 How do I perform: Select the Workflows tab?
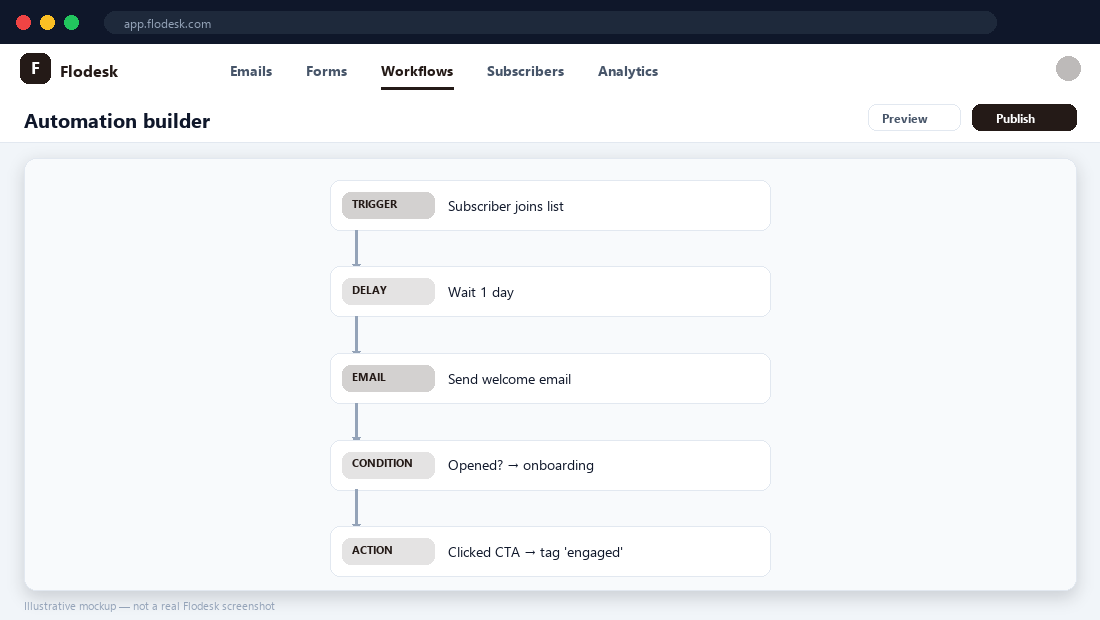(417, 72)
